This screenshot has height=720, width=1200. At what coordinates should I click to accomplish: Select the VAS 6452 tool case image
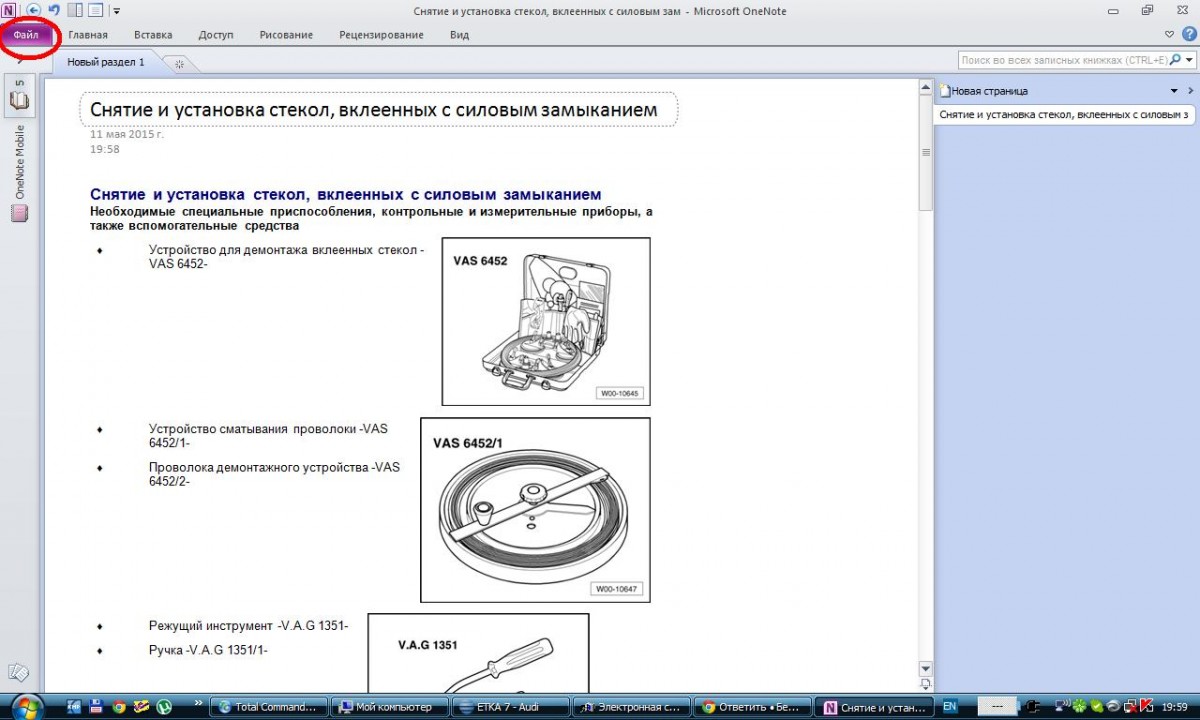(x=546, y=321)
